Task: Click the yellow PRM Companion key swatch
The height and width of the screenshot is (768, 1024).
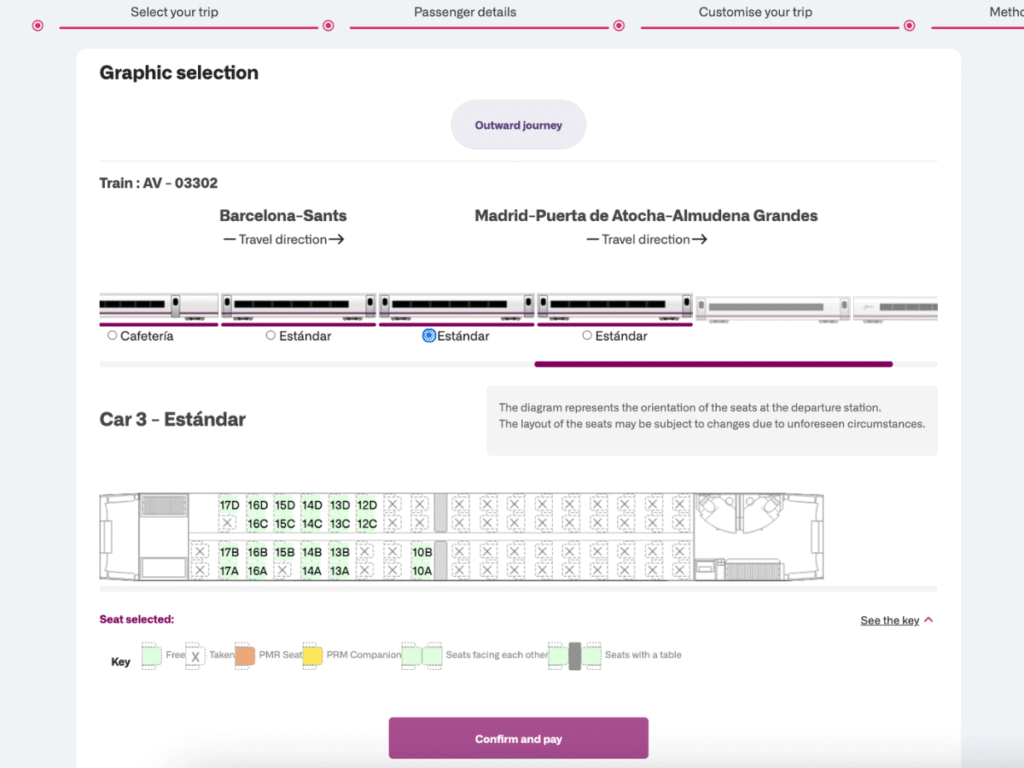Action: (x=312, y=656)
